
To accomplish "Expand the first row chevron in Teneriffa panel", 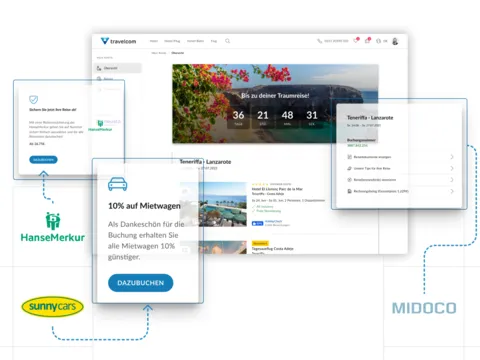I will pos(452,157).
